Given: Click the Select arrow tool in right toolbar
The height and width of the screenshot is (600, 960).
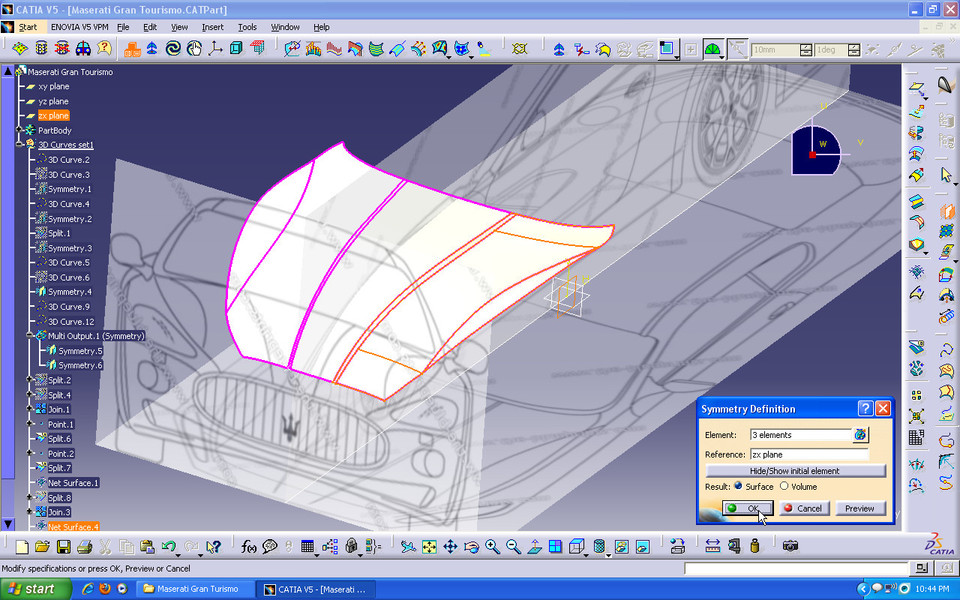Looking at the screenshot, I should 947,176.
